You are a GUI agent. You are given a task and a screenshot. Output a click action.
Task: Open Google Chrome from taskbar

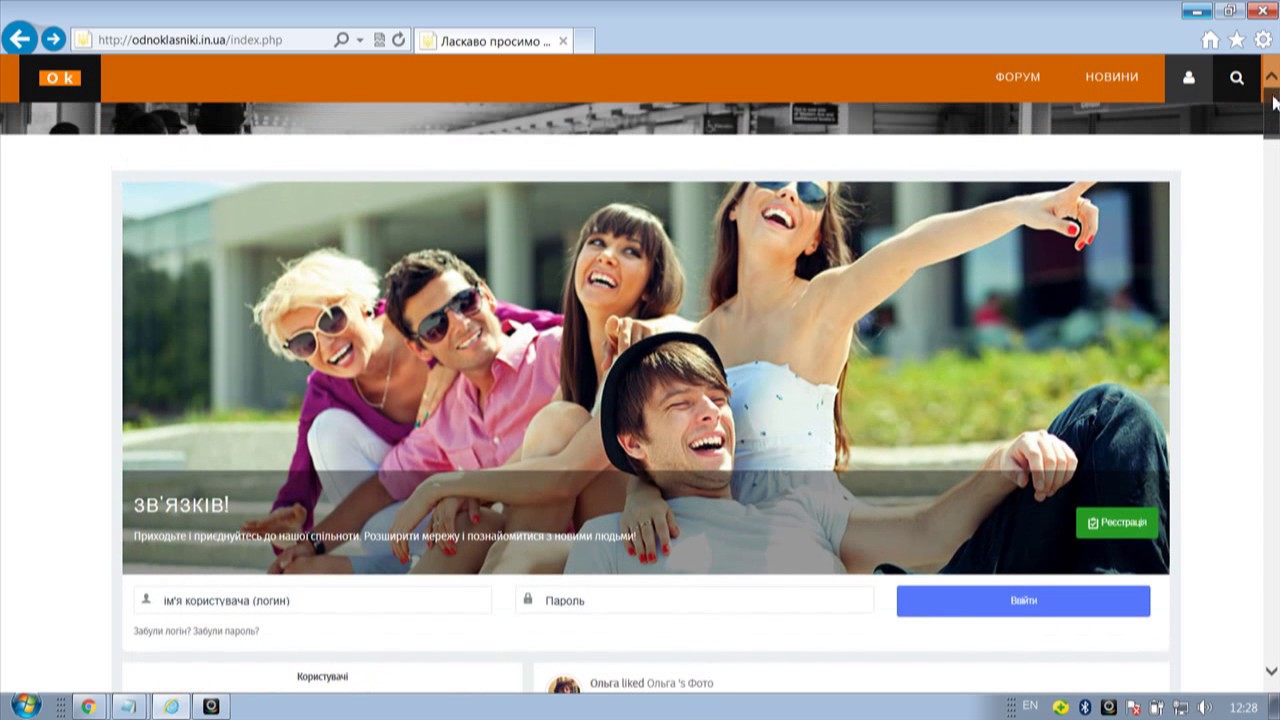88,706
